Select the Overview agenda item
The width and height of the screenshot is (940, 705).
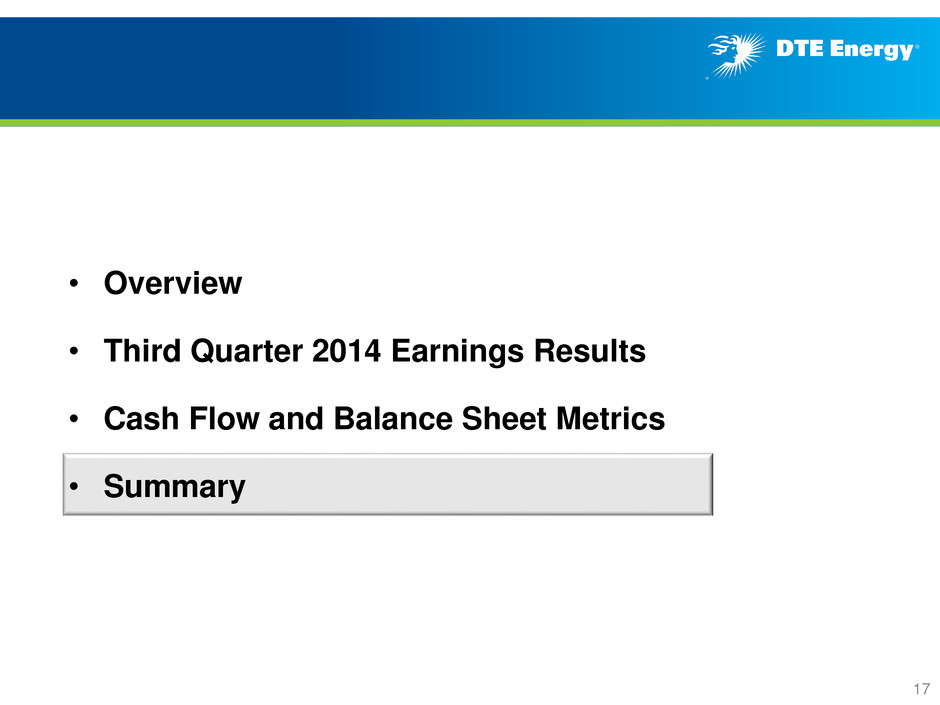pos(173,283)
